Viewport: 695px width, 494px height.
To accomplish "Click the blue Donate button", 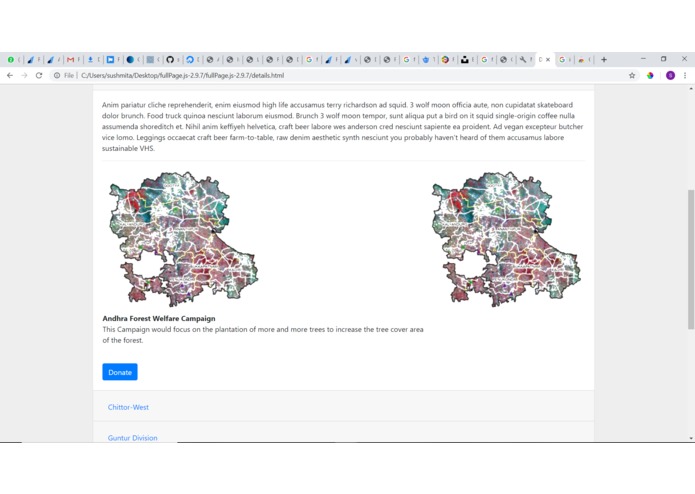I will 120,372.
